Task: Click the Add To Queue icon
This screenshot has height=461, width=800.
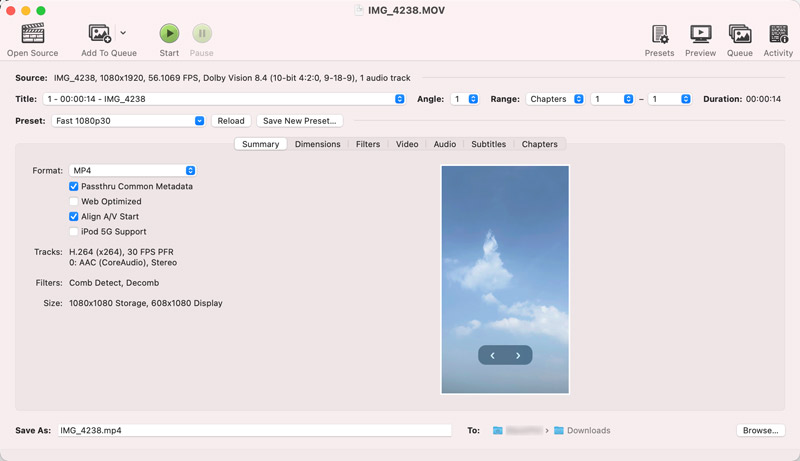Action: tap(100, 34)
